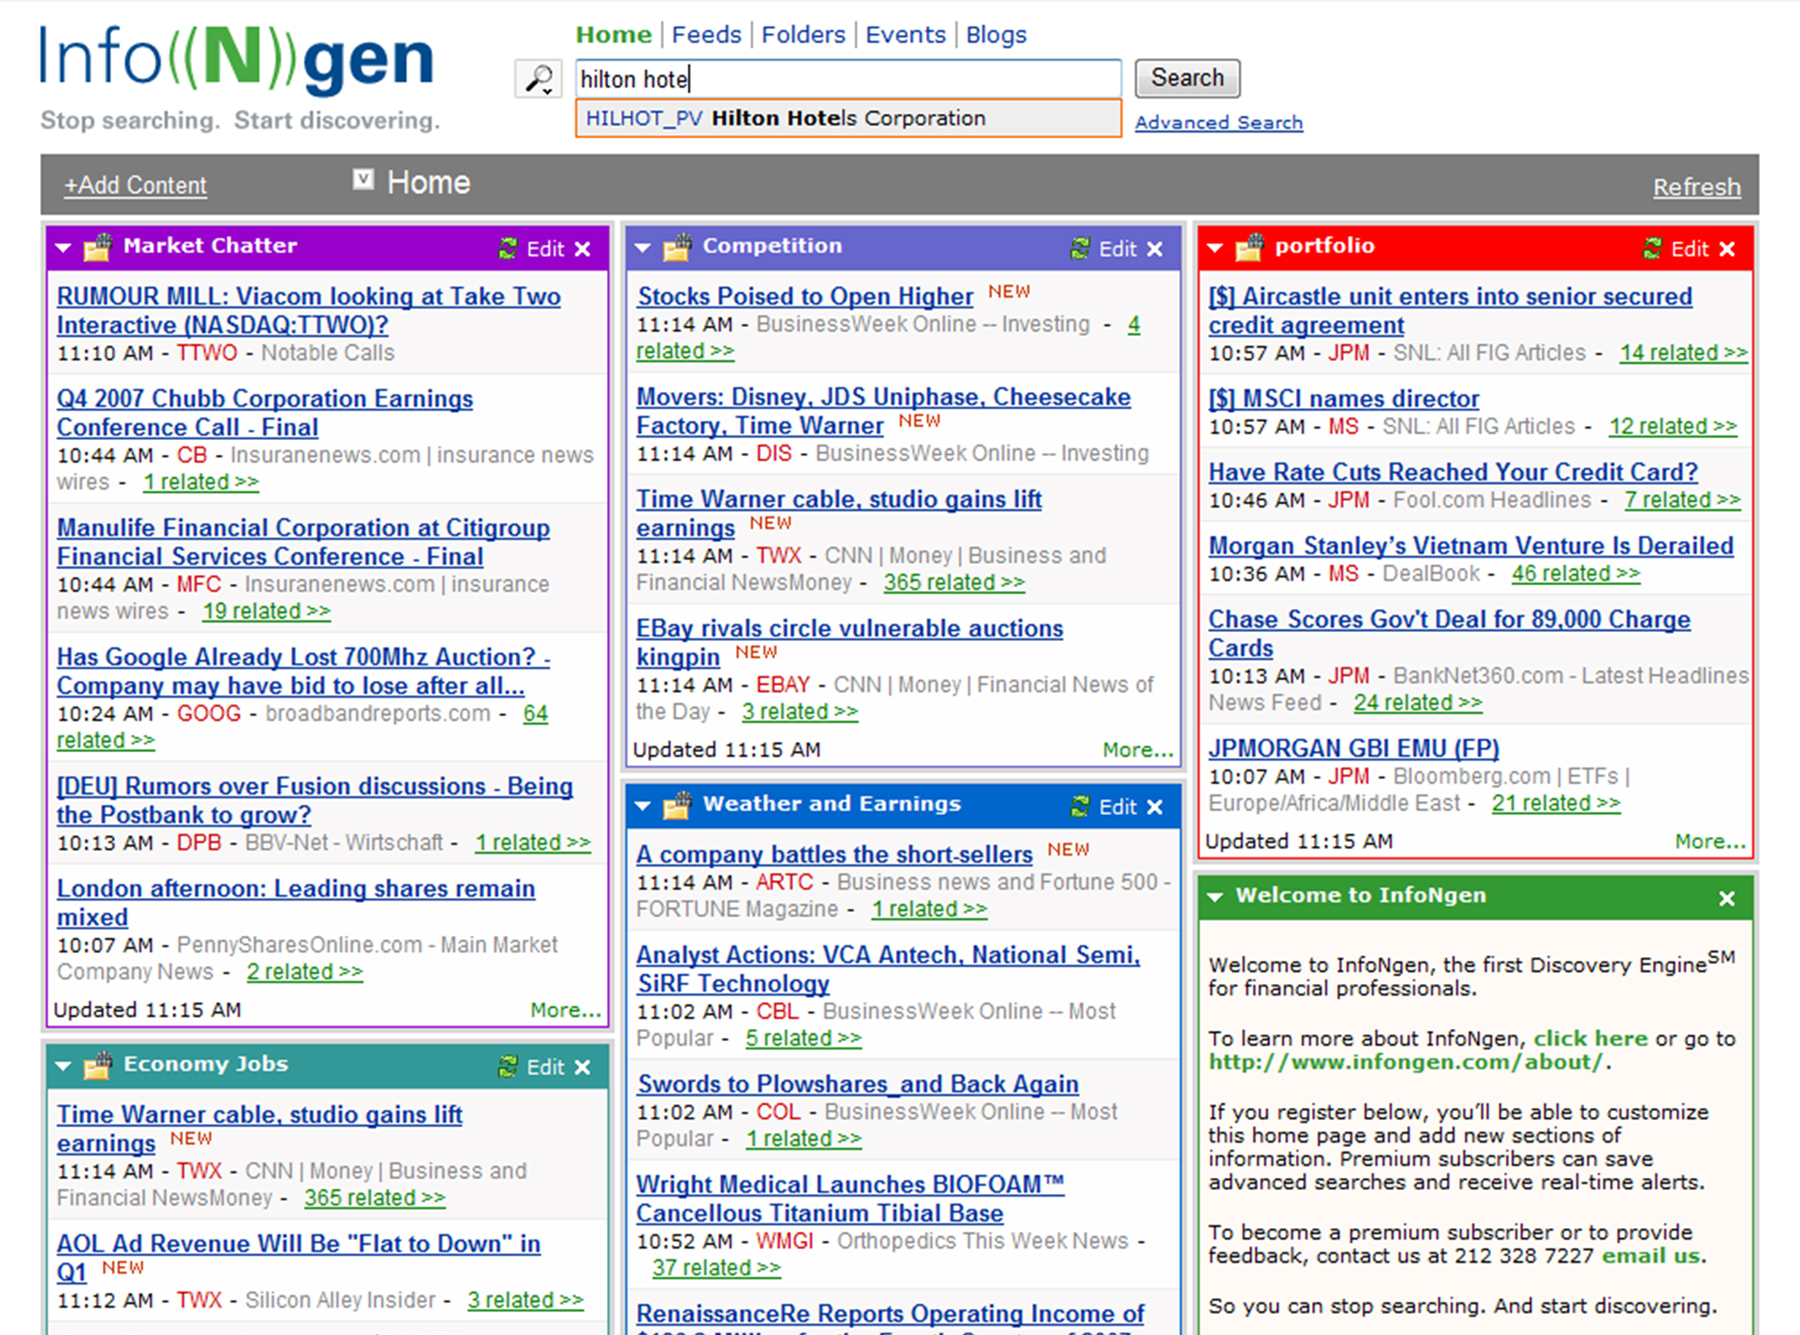This screenshot has height=1335, width=1800.
Task: Collapse the Market Chatter panel
Action: click(63, 248)
